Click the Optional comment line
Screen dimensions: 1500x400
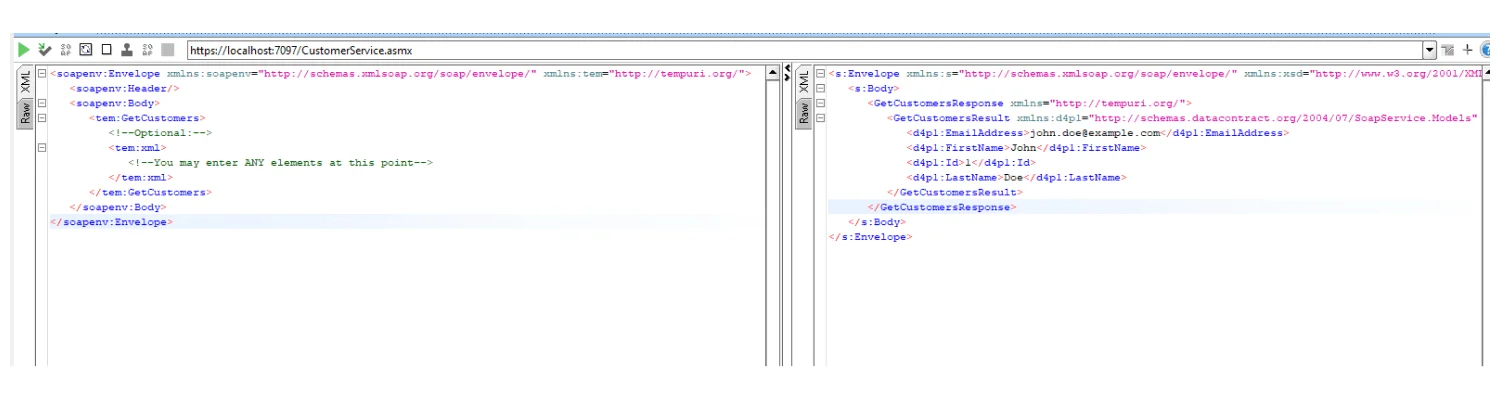click(160, 133)
